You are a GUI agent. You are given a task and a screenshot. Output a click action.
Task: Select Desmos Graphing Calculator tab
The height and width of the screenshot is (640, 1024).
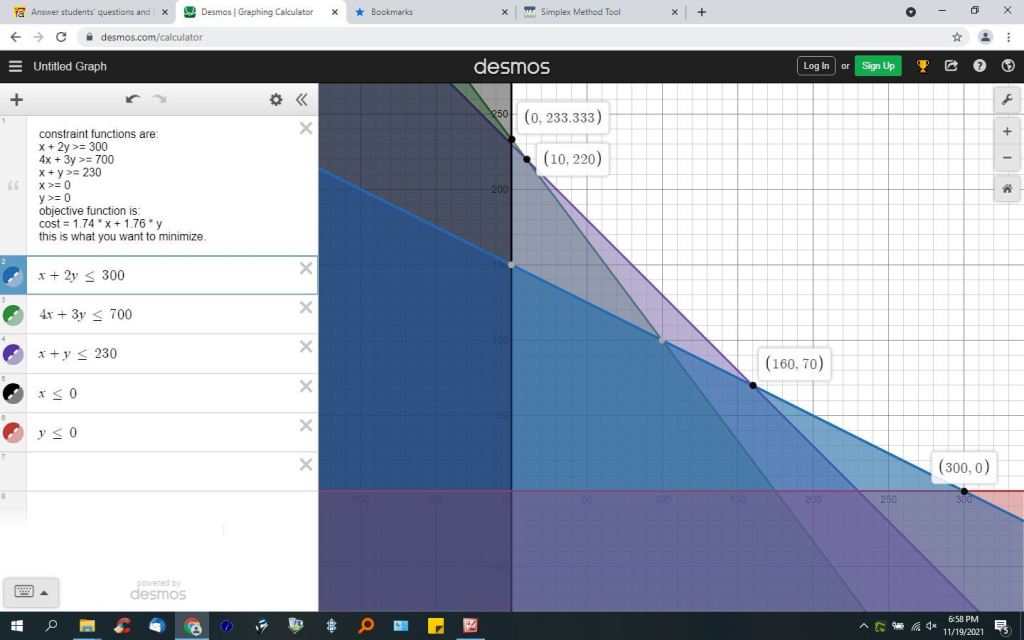(x=261, y=12)
